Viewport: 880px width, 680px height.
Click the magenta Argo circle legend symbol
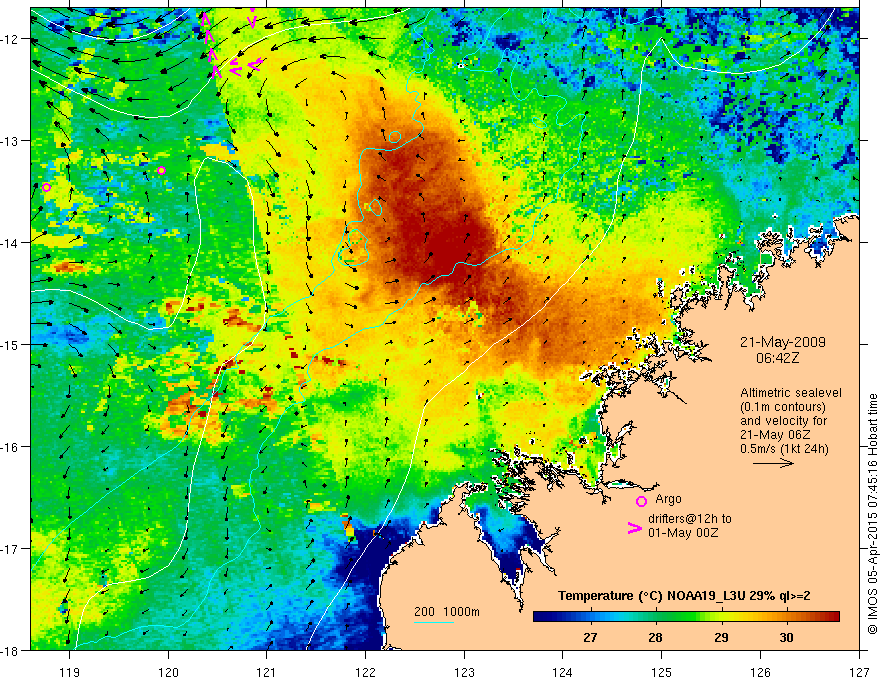click(641, 501)
